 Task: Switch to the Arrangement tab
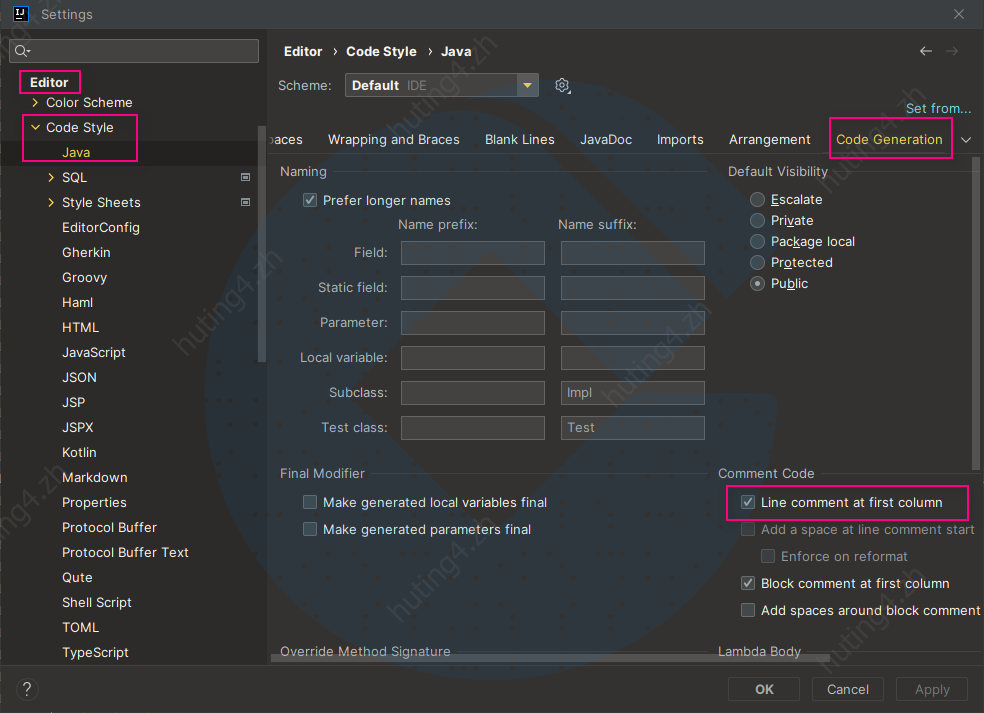(x=769, y=139)
